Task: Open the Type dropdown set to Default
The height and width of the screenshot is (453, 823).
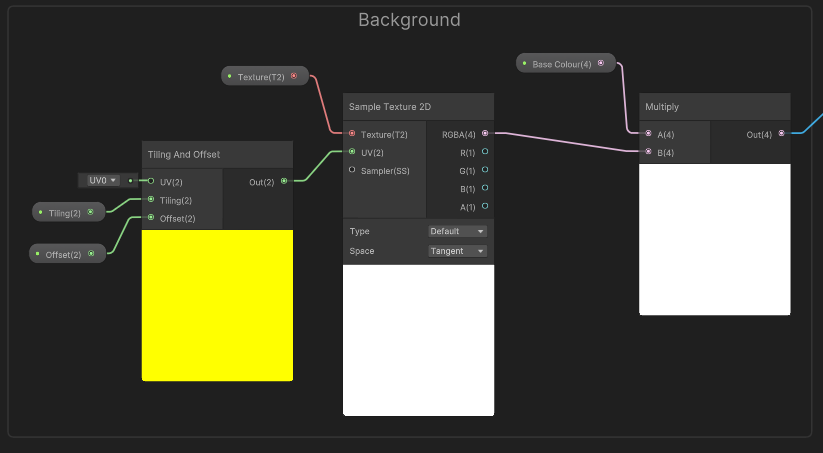Action: 457,231
